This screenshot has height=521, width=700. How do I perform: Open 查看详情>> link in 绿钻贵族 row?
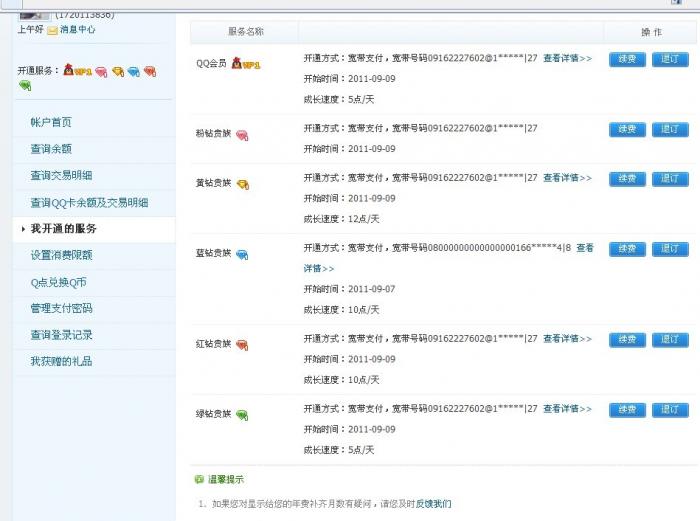click(x=567, y=409)
